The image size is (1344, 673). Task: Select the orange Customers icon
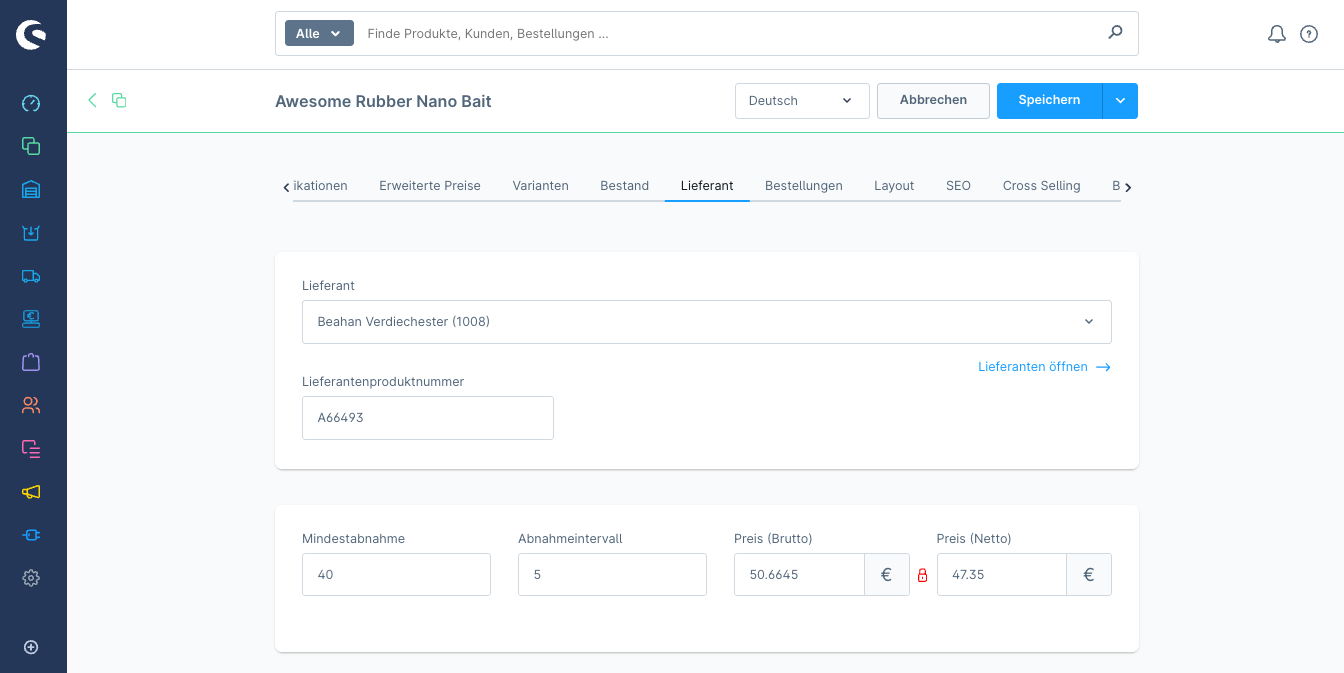tap(31, 405)
